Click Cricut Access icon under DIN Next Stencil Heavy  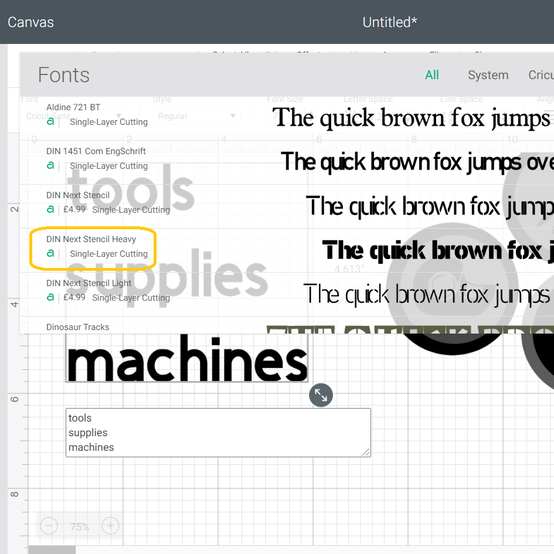coord(51,254)
